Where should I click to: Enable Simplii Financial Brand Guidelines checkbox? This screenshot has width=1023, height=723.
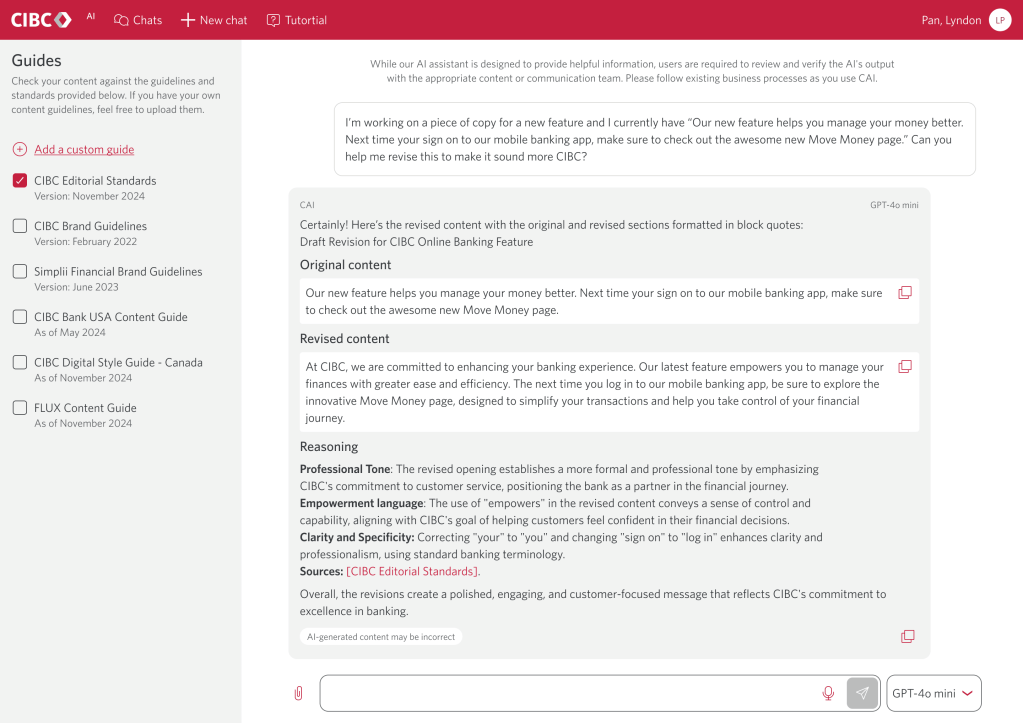pyautogui.click(x=20, y=271)
